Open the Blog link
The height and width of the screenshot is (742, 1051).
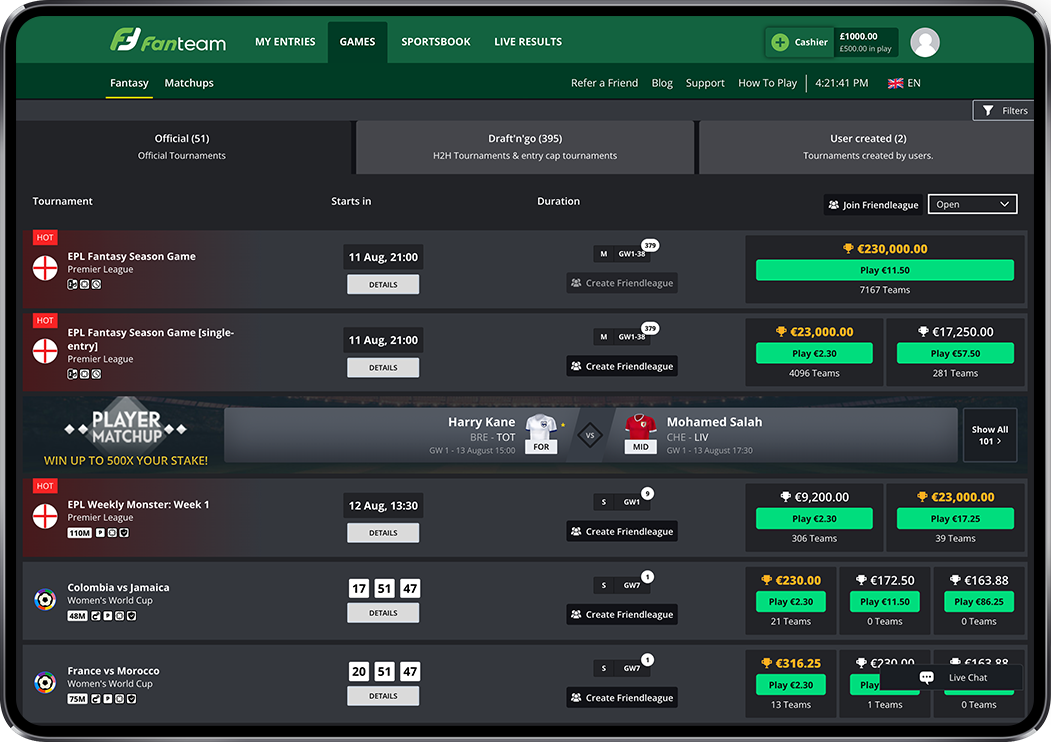click(662, 83)
